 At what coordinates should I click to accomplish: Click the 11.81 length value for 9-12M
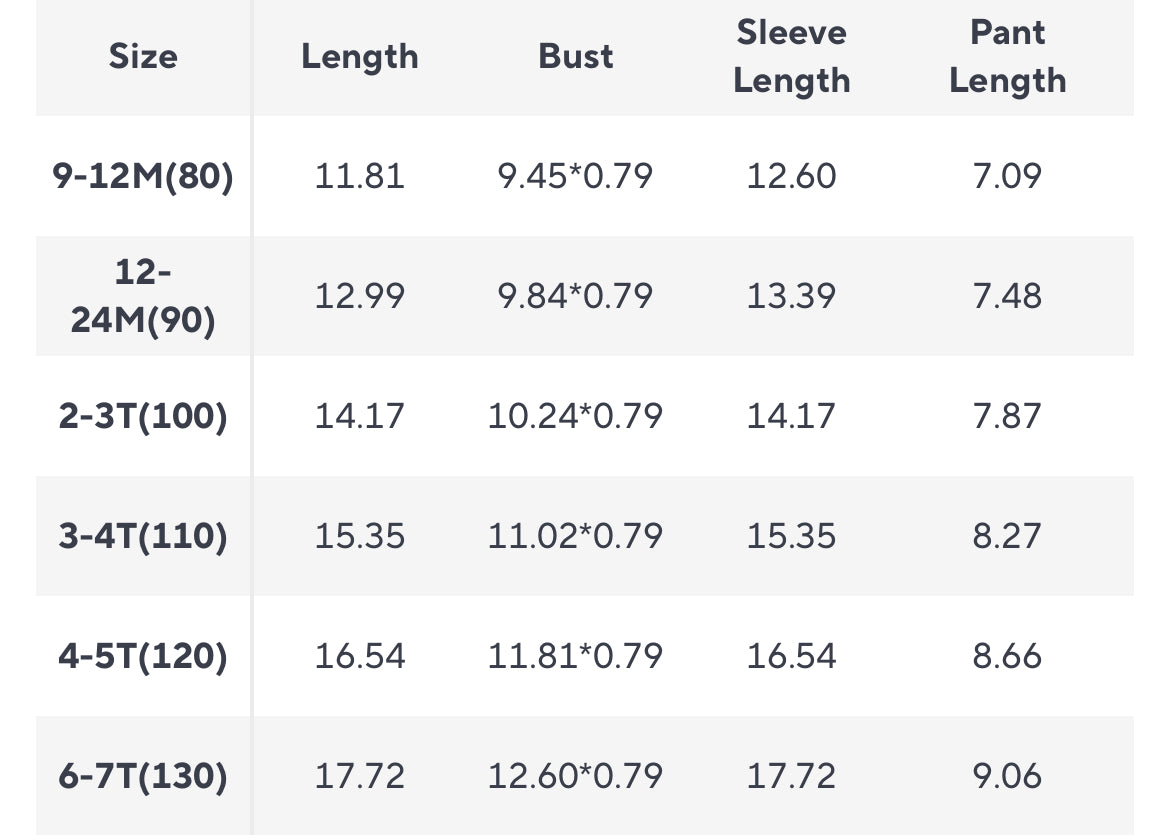(x=360, y=176)
